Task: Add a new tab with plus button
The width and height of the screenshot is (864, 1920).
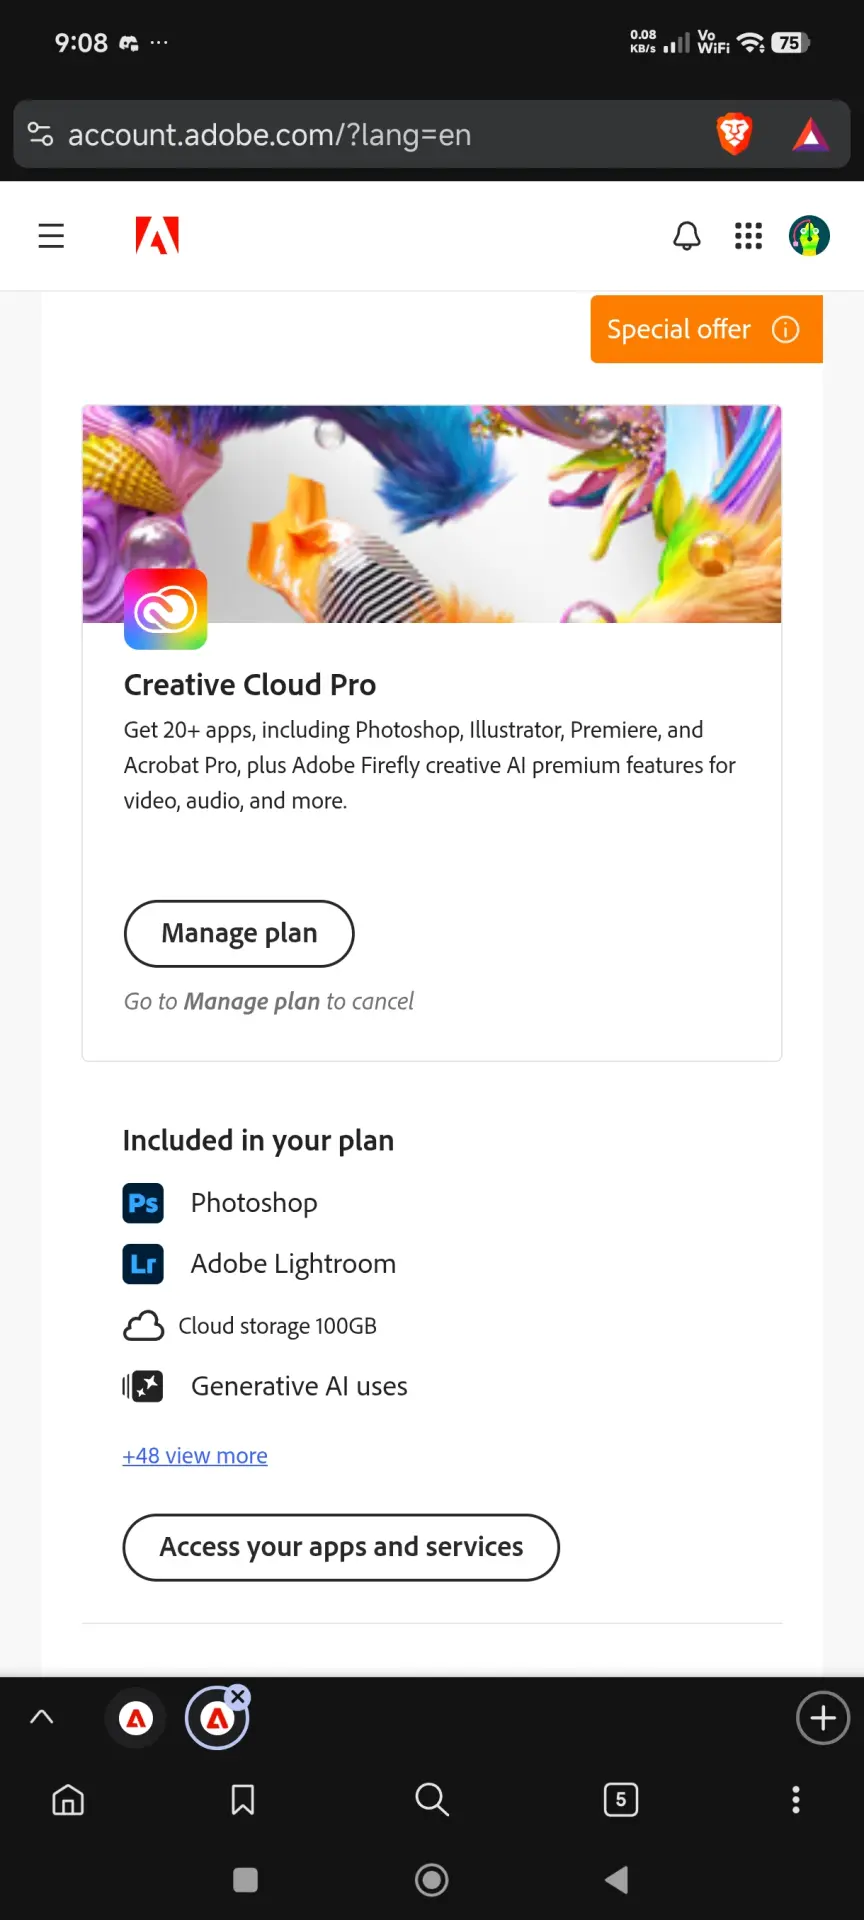Action: click(x=823, y=1718)
